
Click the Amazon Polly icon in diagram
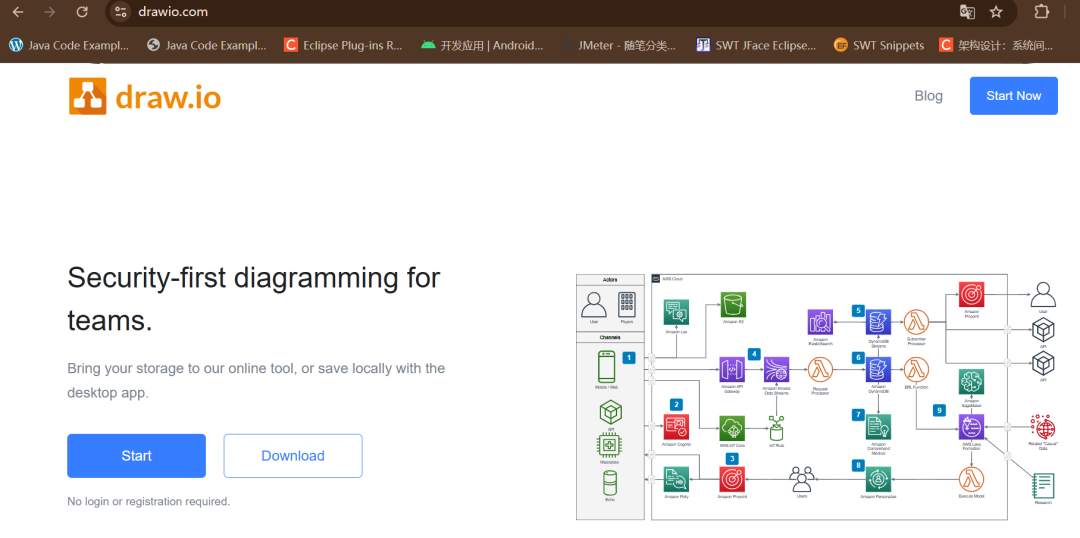click(676, 479)
